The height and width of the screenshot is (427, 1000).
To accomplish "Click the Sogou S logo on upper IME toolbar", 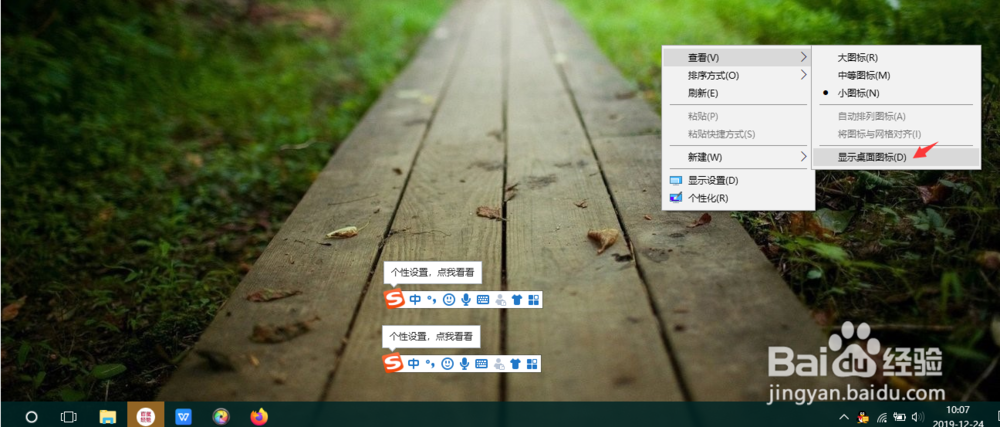I will click(x=395, y=299).
